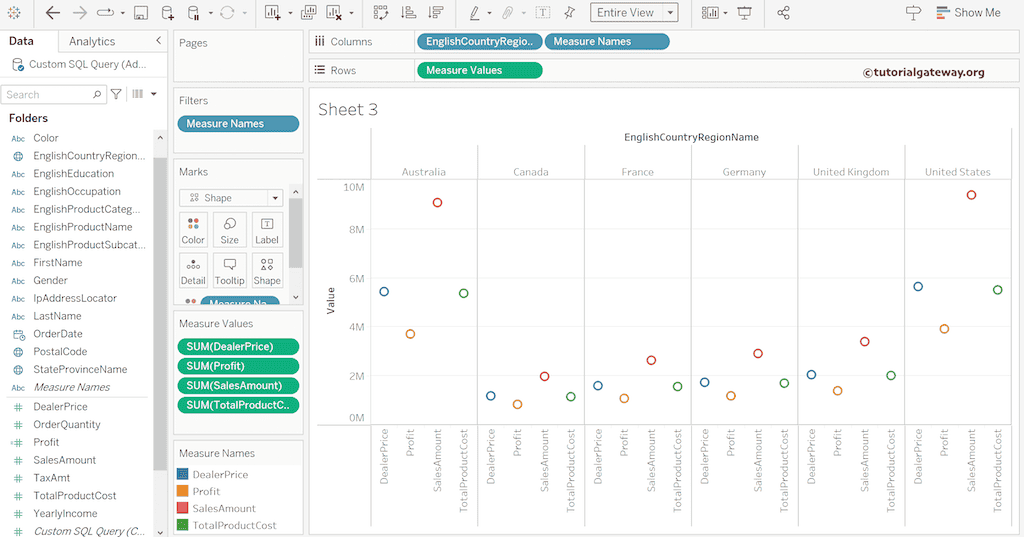
Task: Click the Run Update refresh icon
Action: point(227,12)
